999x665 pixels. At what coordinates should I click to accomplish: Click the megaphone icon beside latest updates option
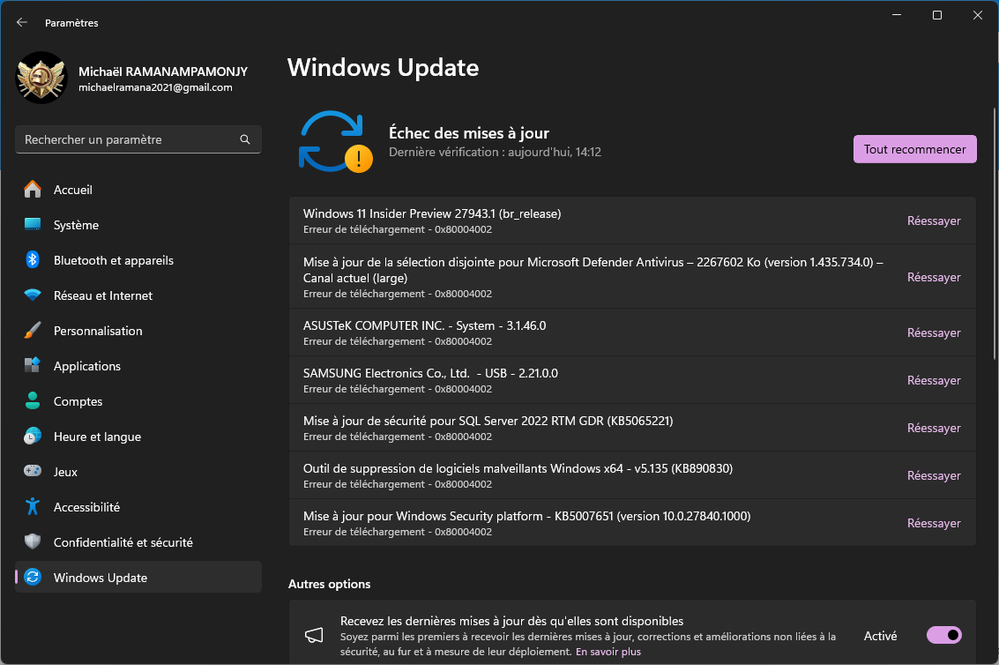pyautogui.click(x=314, y=635)
